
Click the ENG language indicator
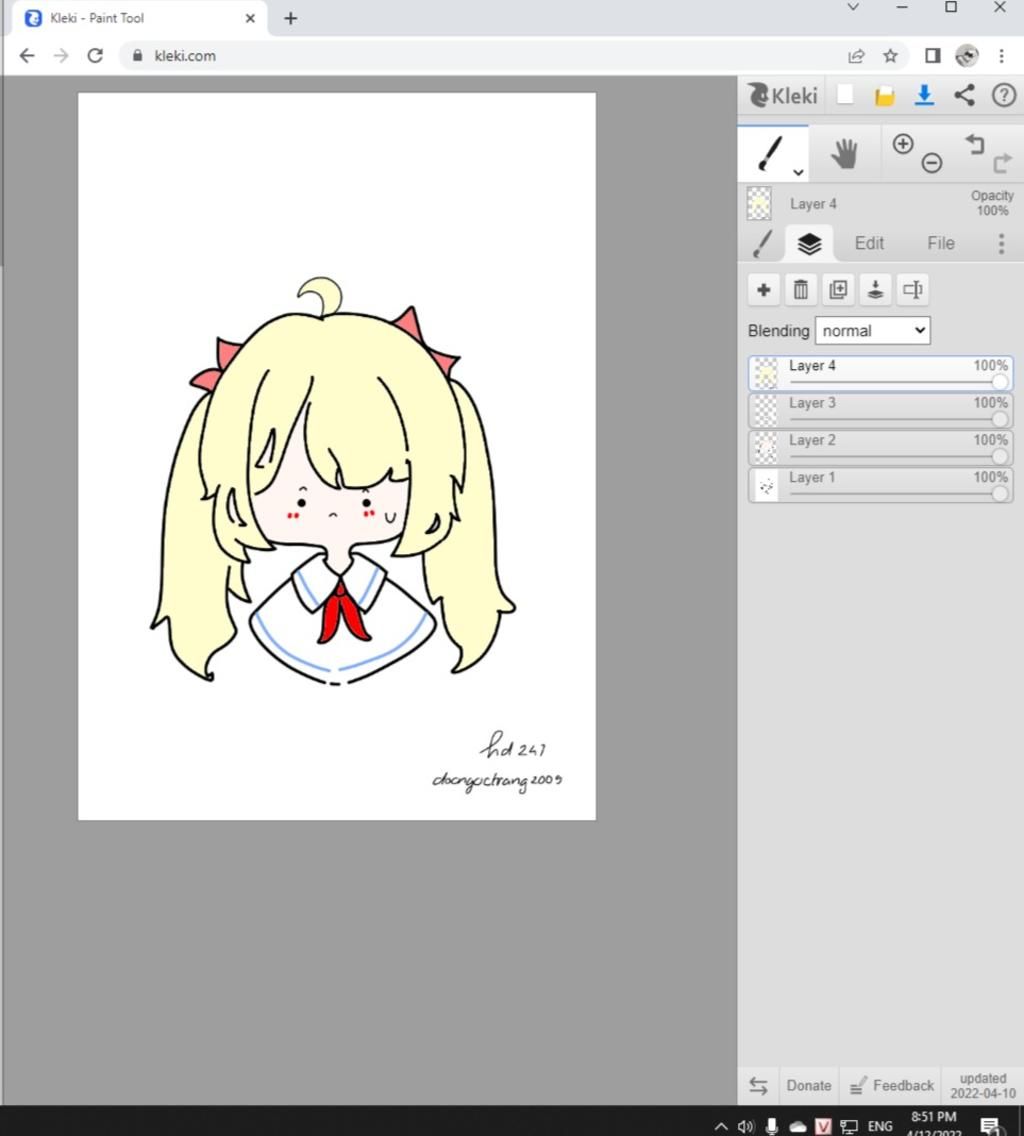pyautogui.click(x=880, y=1126)
